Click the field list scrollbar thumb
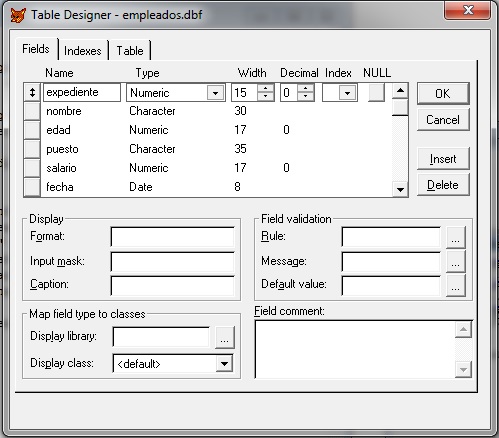 [x=400, y=107]
